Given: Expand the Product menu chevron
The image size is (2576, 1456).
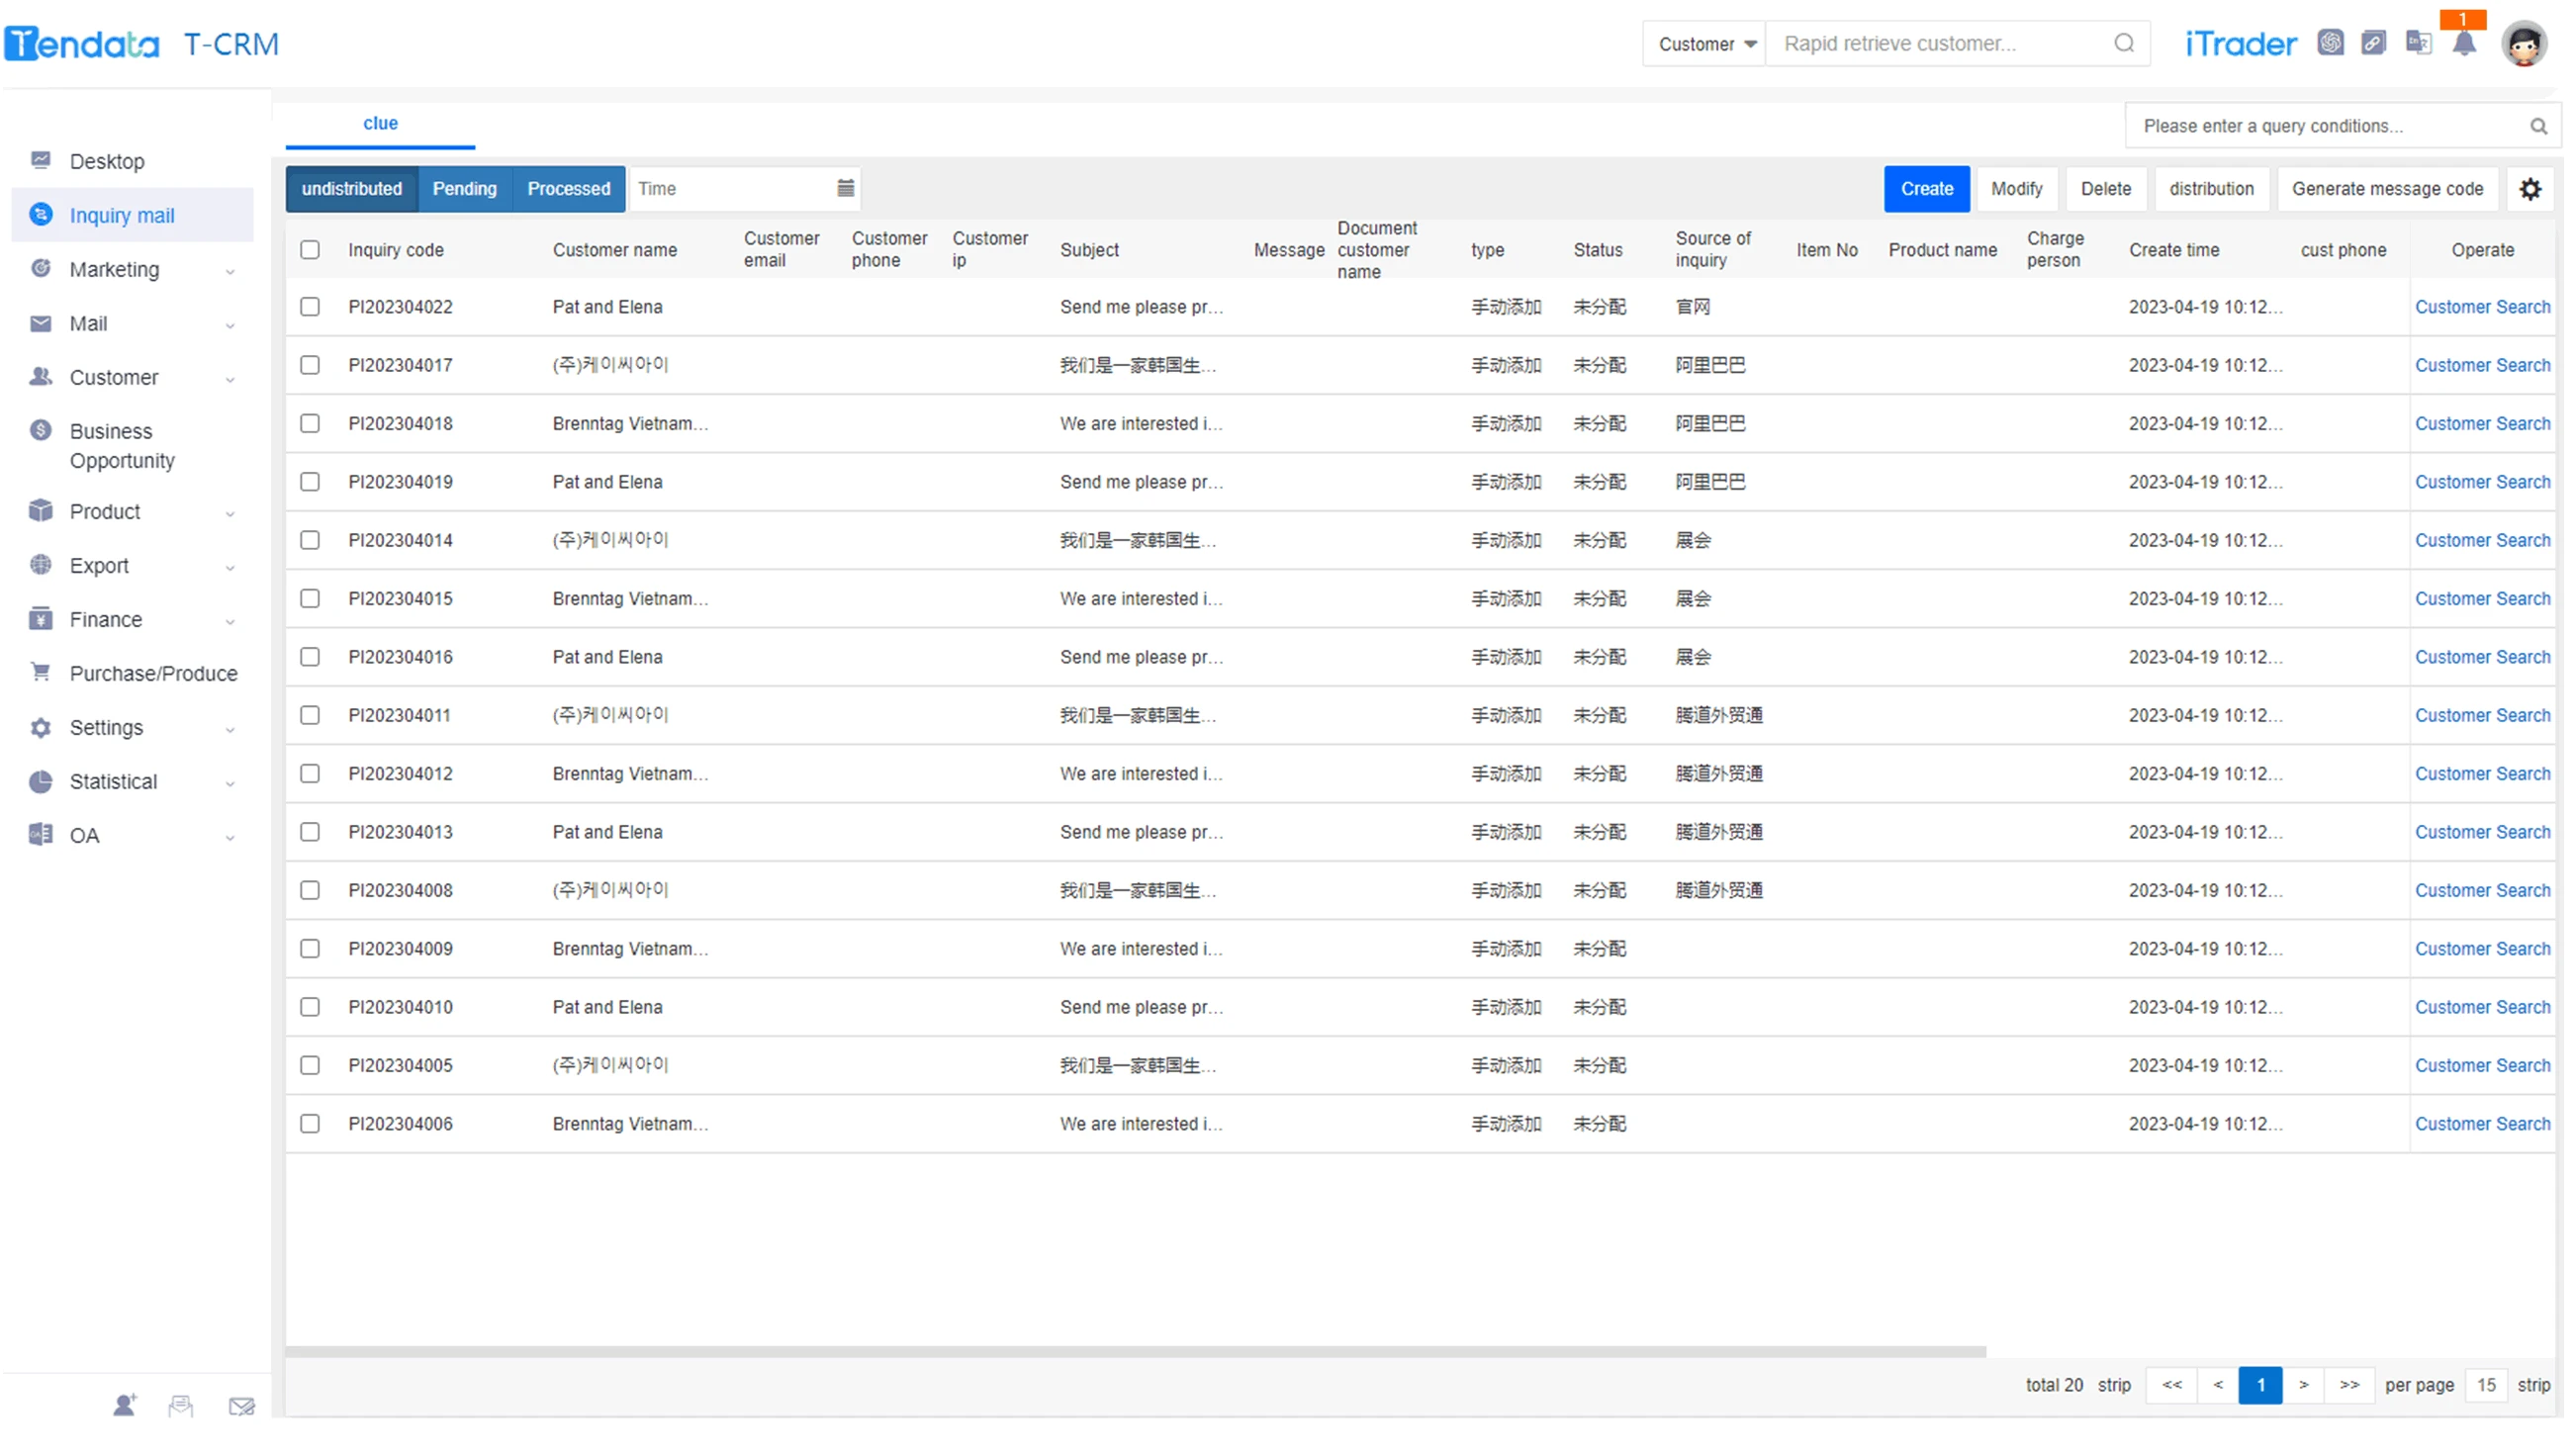Looking at the screenshot, I should pyautogui.click(x=230, y=513).
